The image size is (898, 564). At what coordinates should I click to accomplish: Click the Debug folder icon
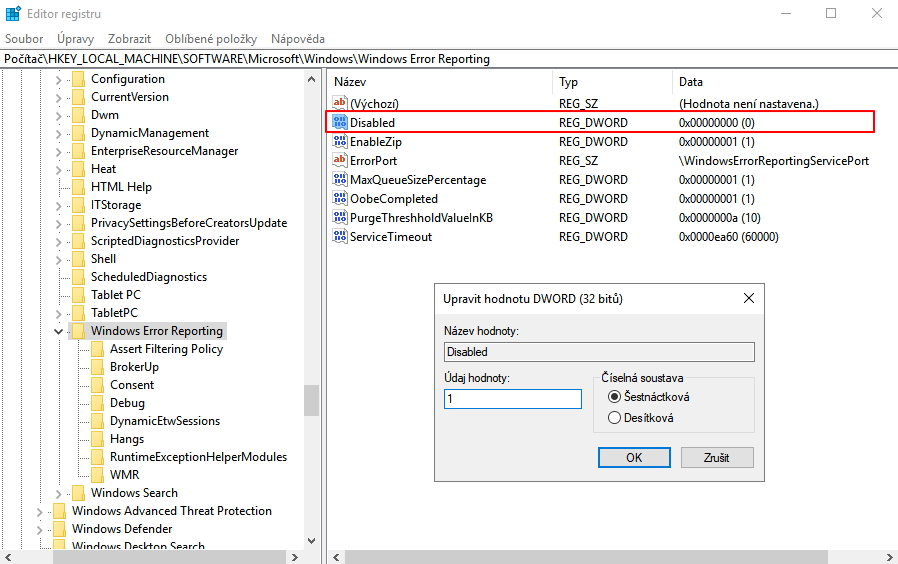tap(97, 403)
